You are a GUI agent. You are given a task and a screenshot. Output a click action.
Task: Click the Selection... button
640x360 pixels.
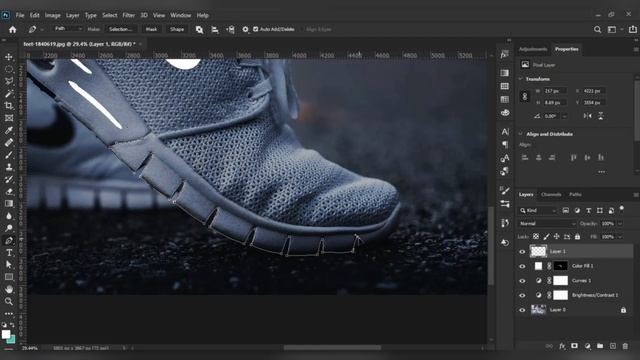point(120,29)
